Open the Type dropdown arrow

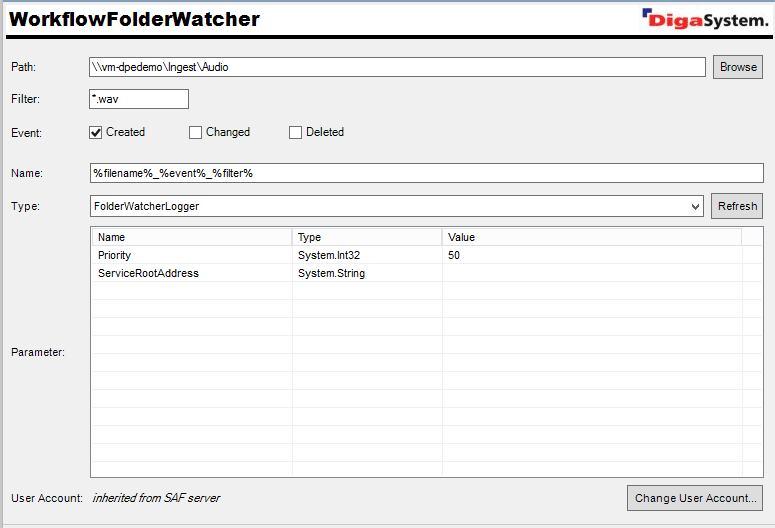(x=696, y=206)
